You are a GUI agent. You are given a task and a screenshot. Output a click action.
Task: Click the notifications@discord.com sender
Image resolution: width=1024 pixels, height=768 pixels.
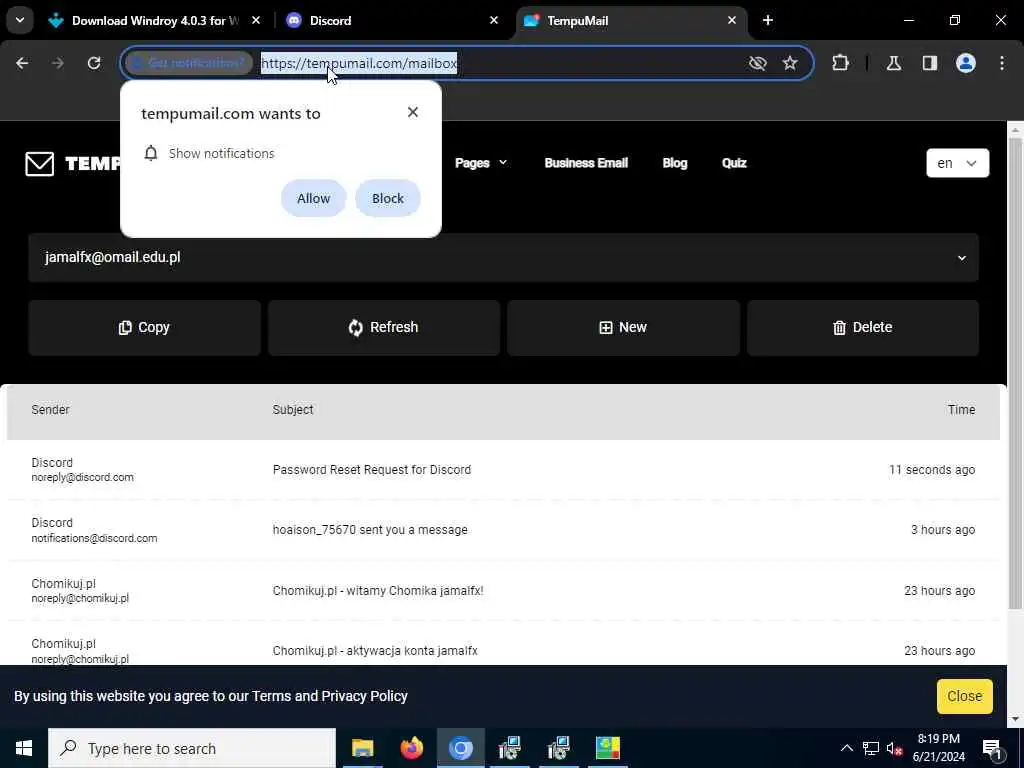coord(94,538)
